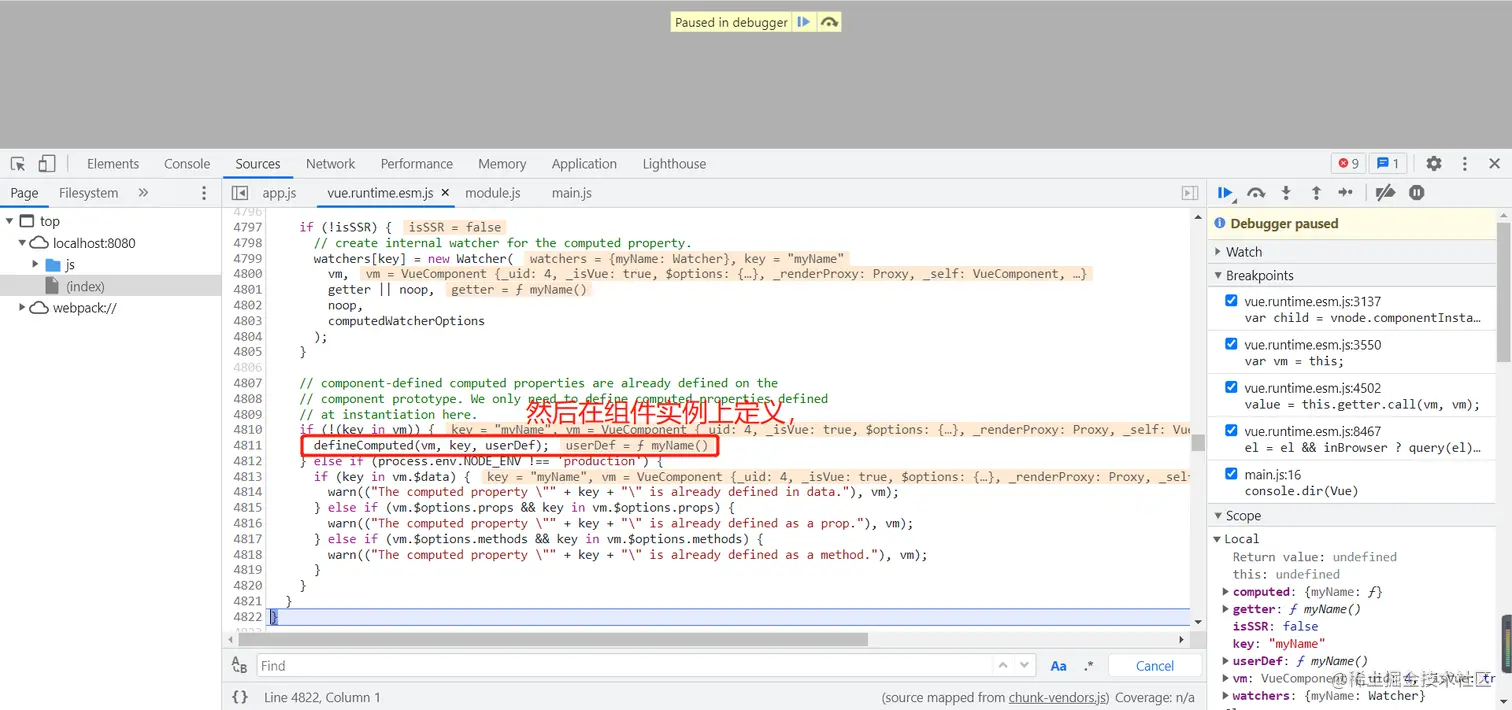
Task: Switch to the Console panel tab
Action: click(187, 164)
